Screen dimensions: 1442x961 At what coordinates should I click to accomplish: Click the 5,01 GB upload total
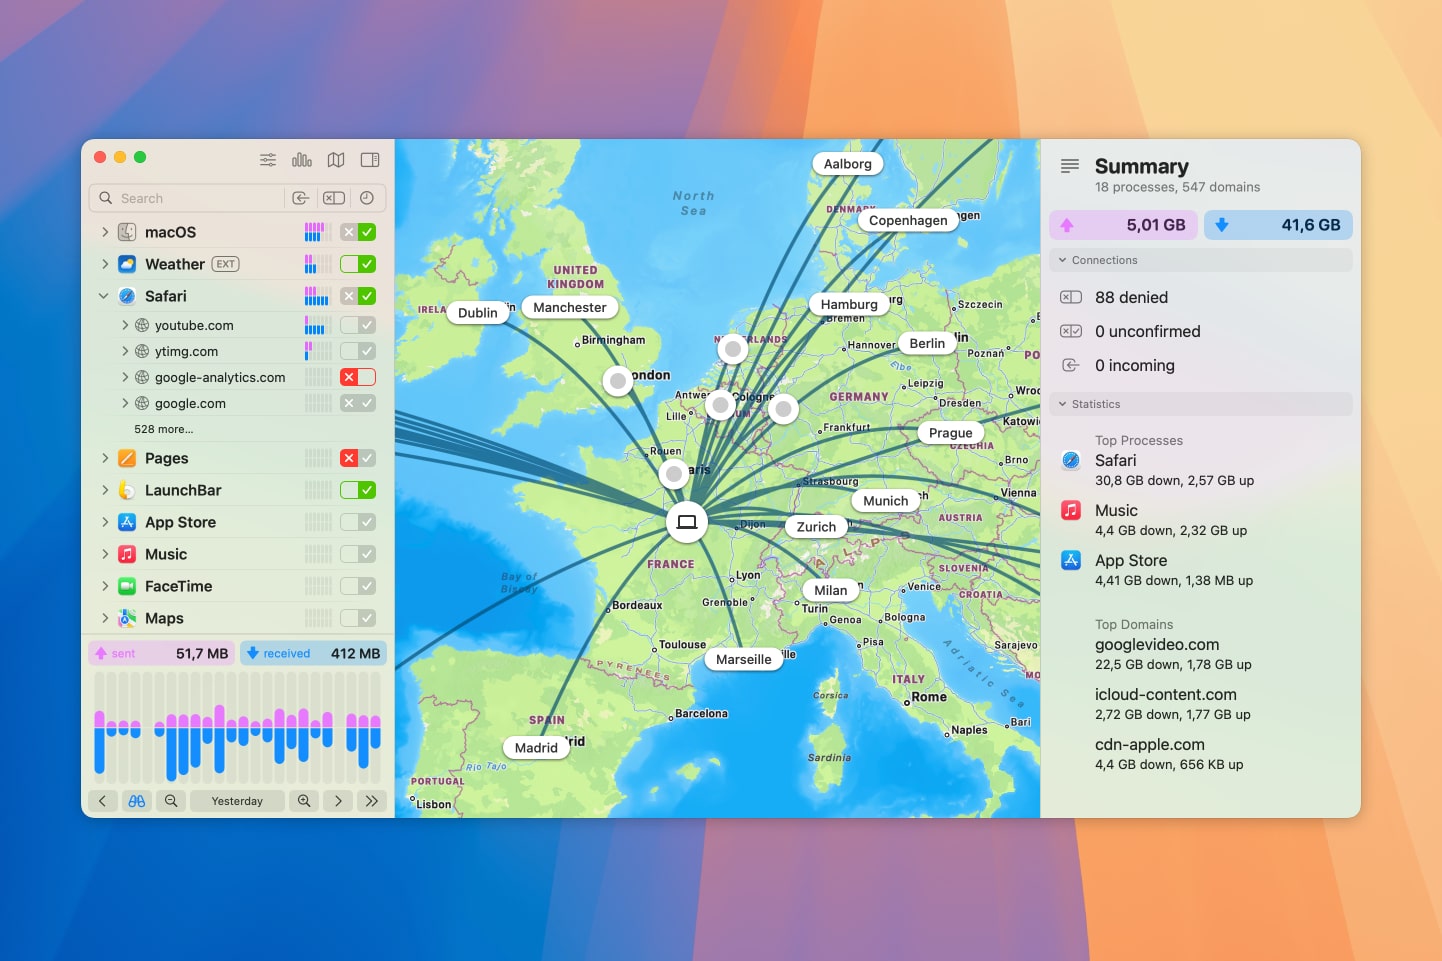tap(1124, 225)
